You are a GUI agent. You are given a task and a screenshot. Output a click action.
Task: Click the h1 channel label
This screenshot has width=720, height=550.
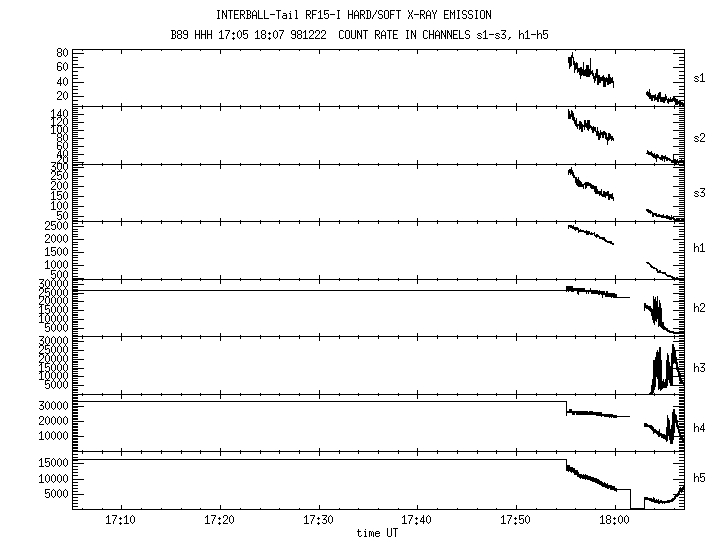tap(702, 250)
